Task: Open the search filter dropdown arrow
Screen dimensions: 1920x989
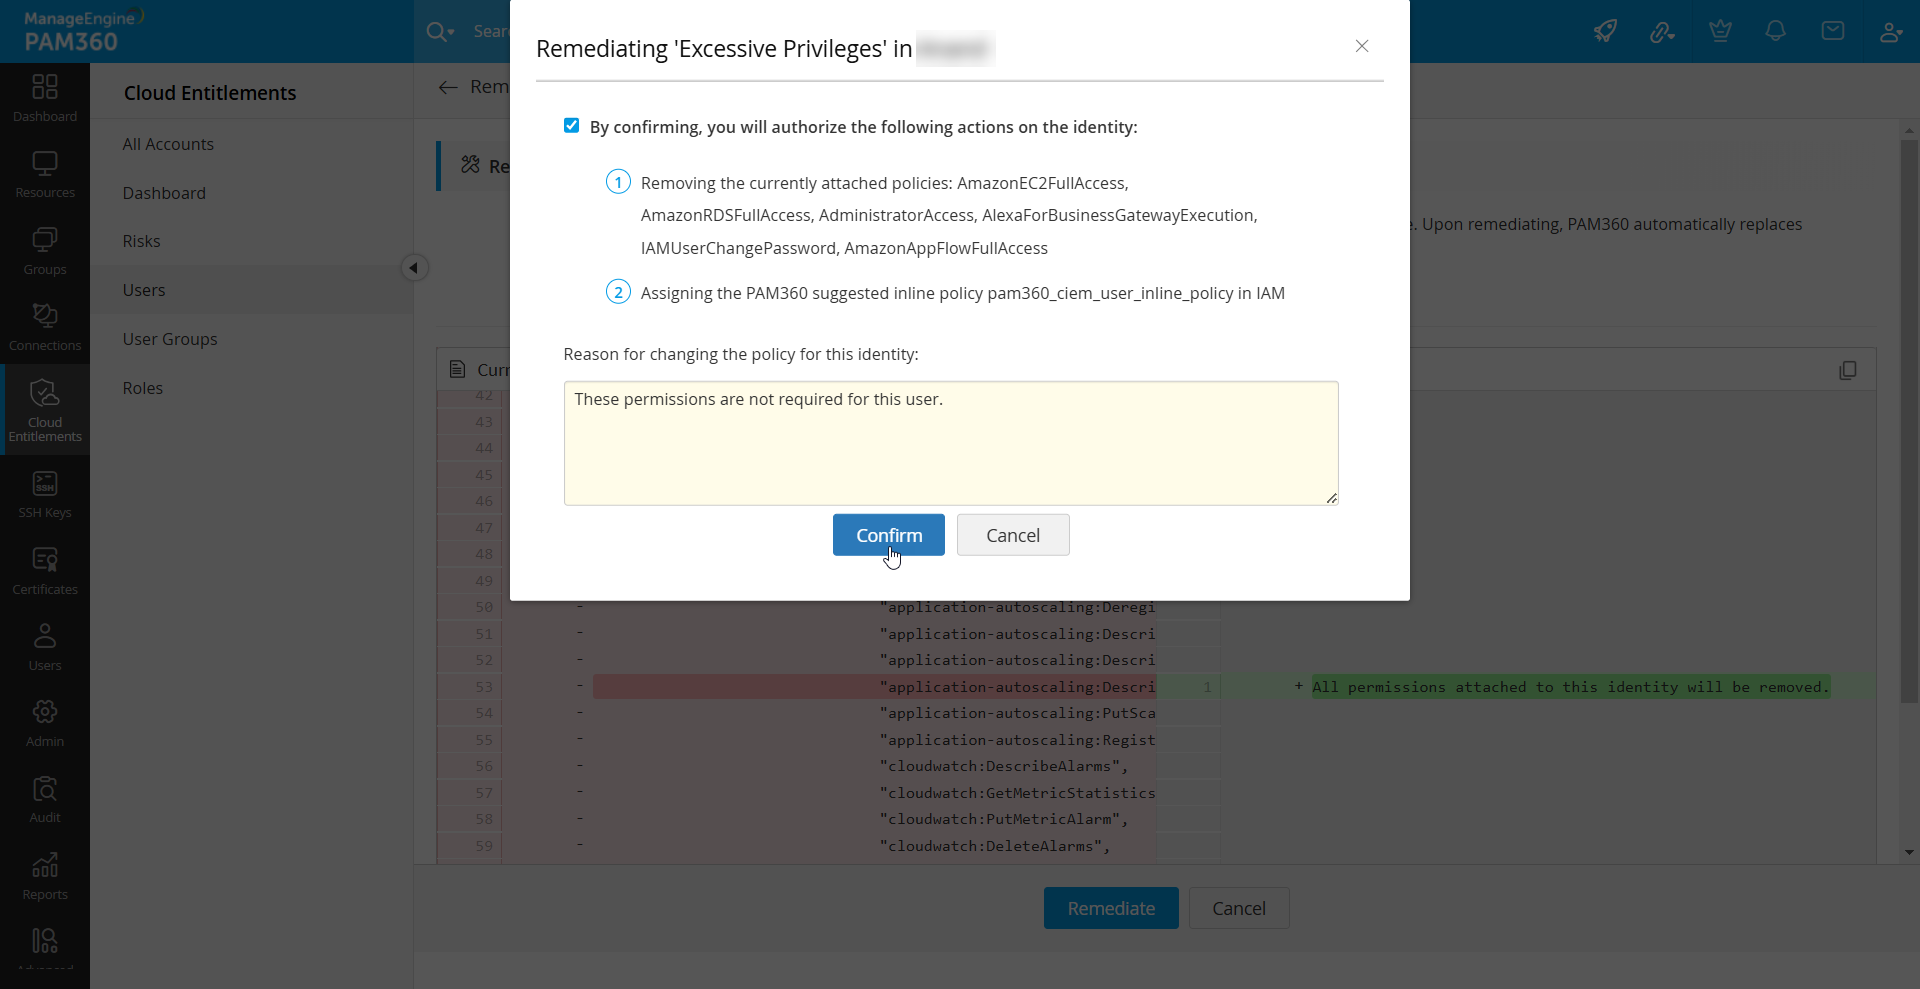Action: 451,32
